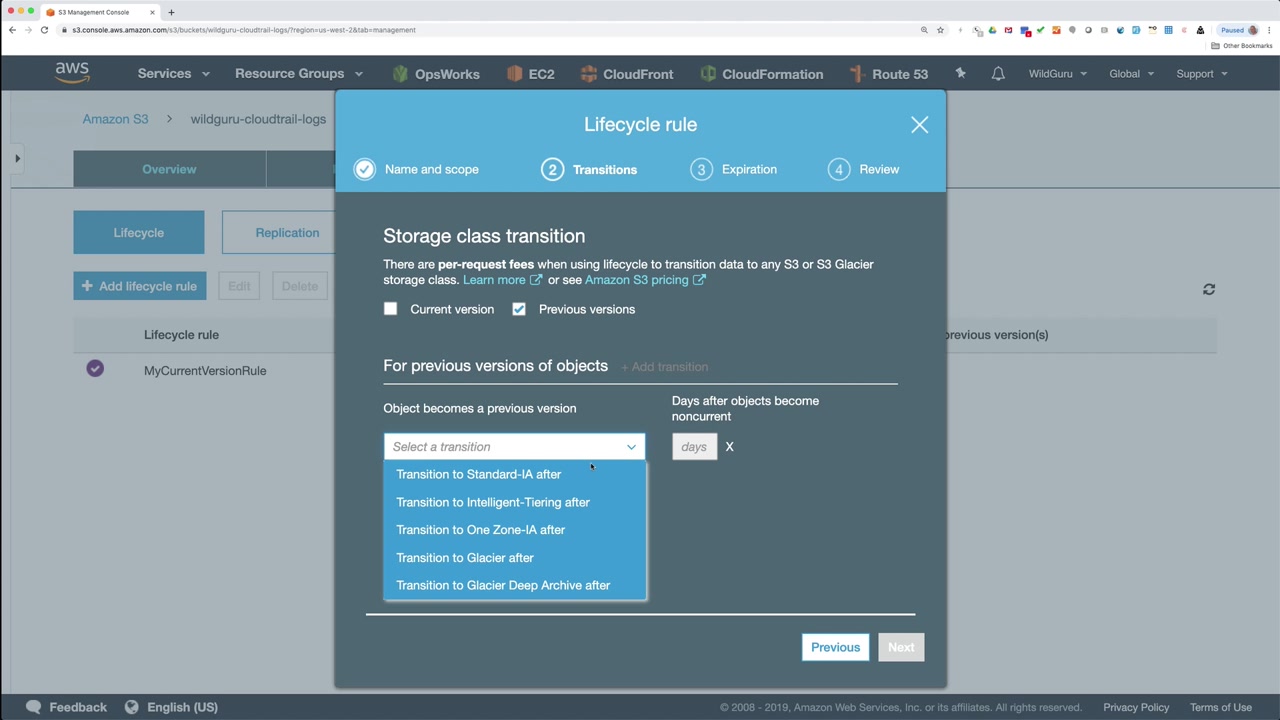Uncheck the Previous versions checkbox

(x=519, y=309)
